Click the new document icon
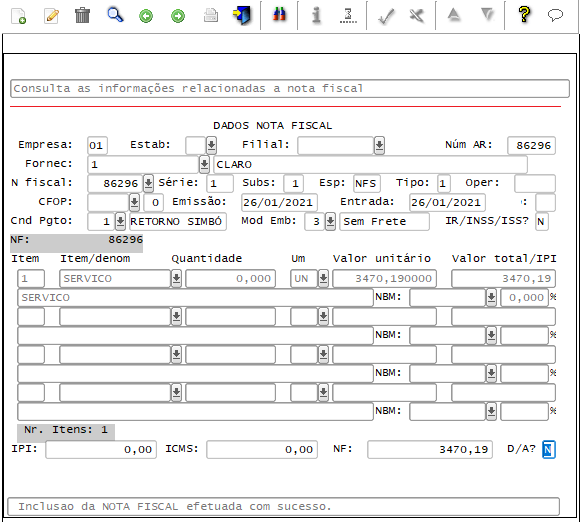Screen dimensions: 581x522 point(18,16)
